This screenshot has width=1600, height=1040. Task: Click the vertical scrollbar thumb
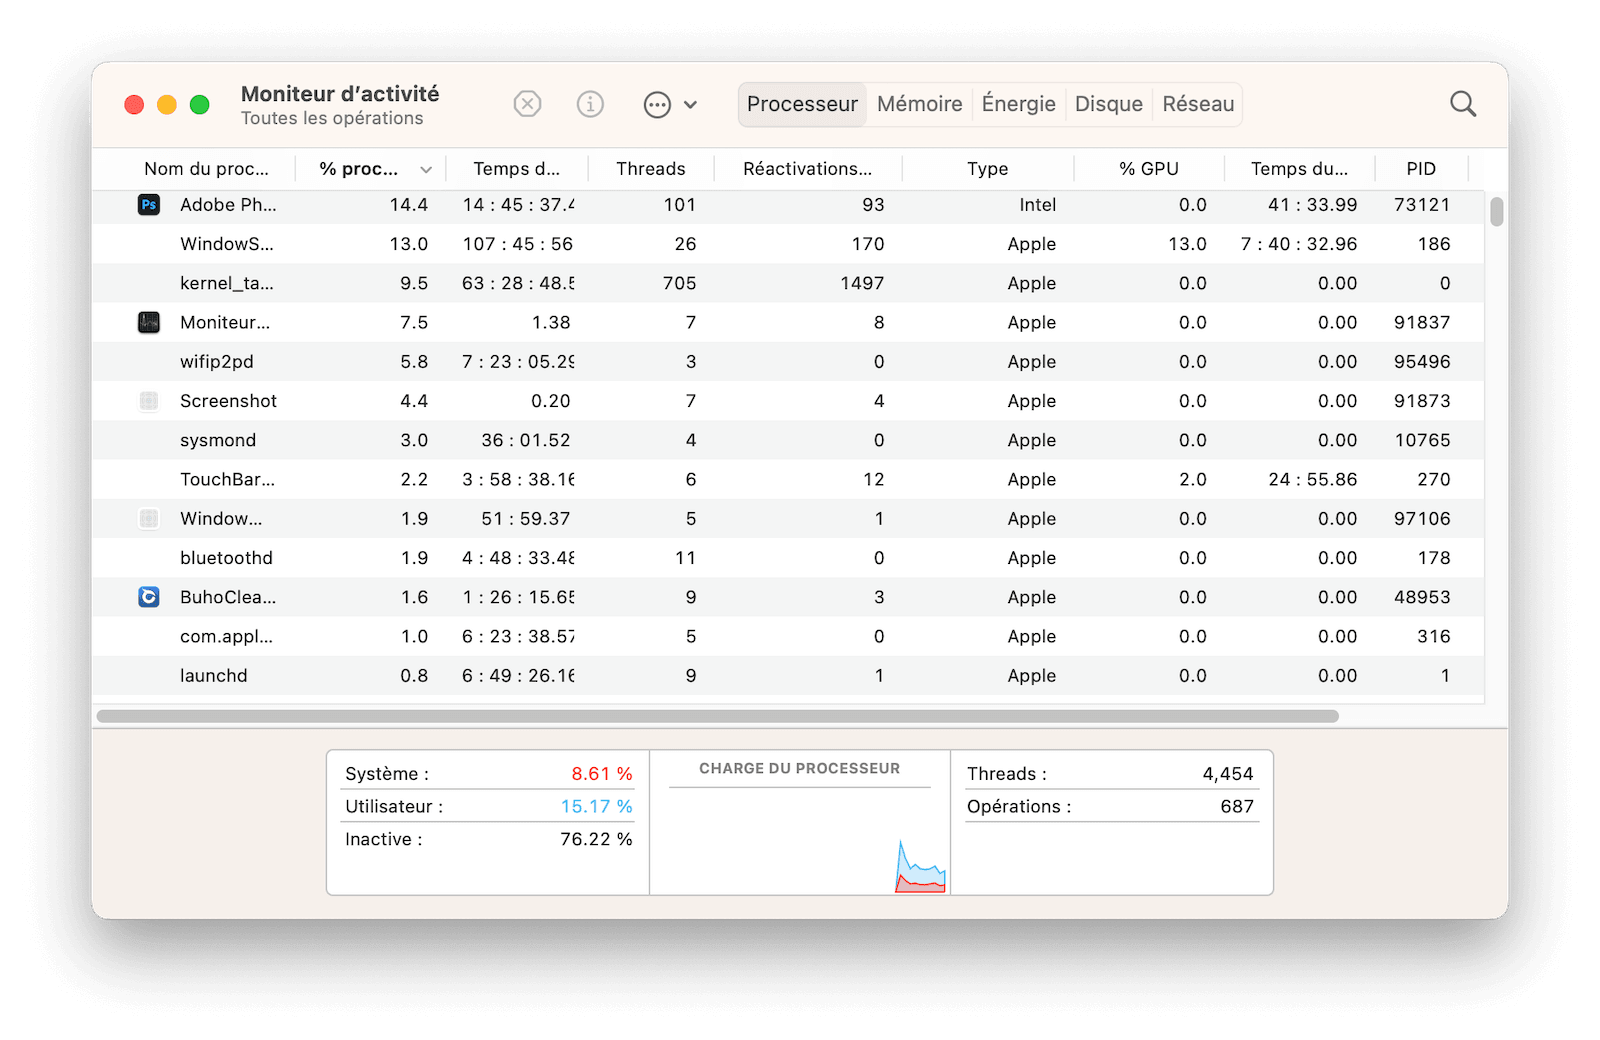pyautogui.click(x=1496, y=212)
